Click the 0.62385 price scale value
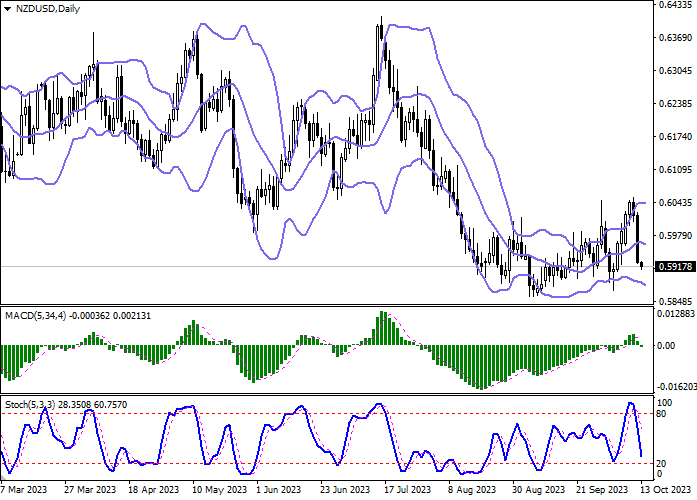Viewport: 697px width, 500px height. 675,104
